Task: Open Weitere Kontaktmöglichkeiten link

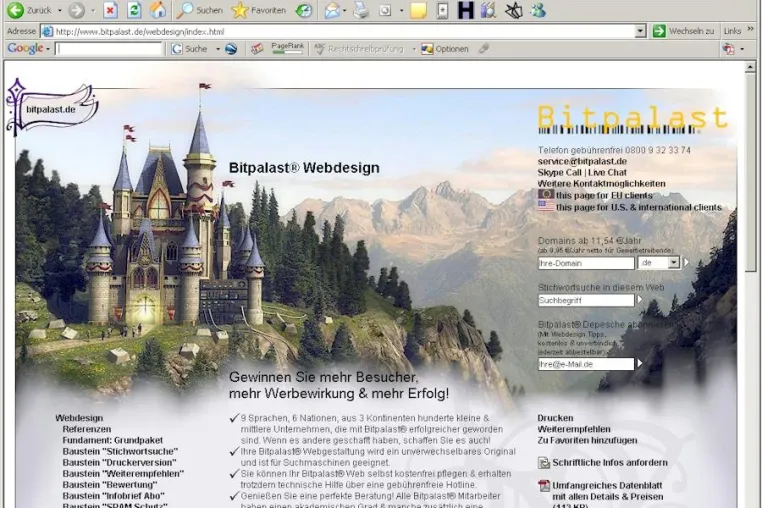Action: click(601, 184)
